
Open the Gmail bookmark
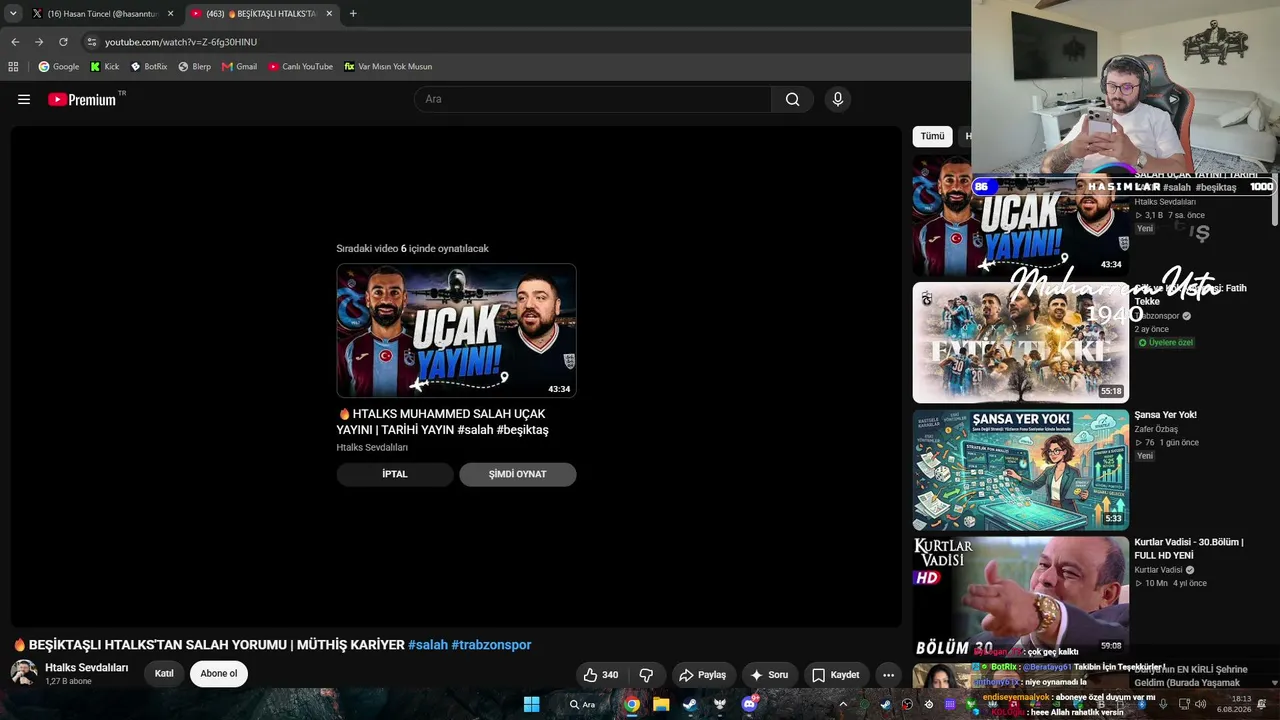point(240,67)
